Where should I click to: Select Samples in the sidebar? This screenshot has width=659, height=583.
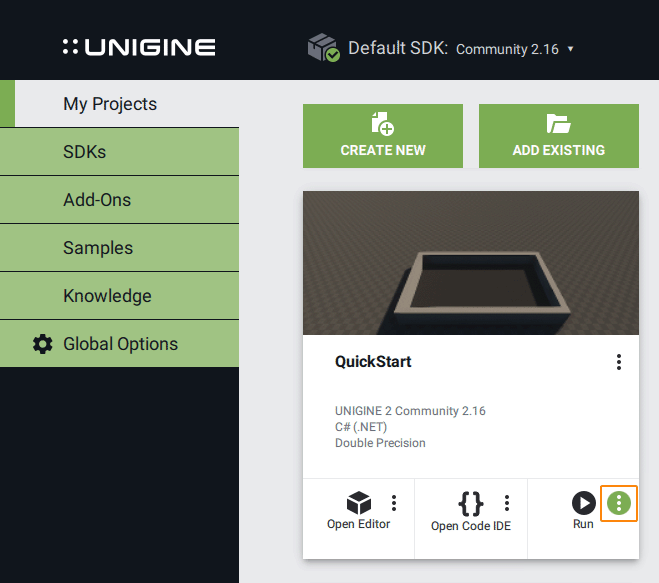pos(98,248)
